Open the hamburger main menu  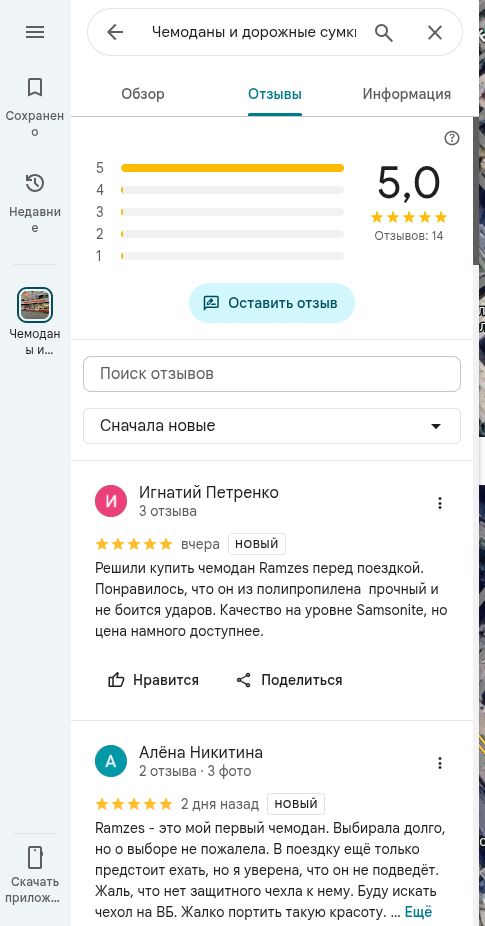pyautogui.click(x=35, y=32)
